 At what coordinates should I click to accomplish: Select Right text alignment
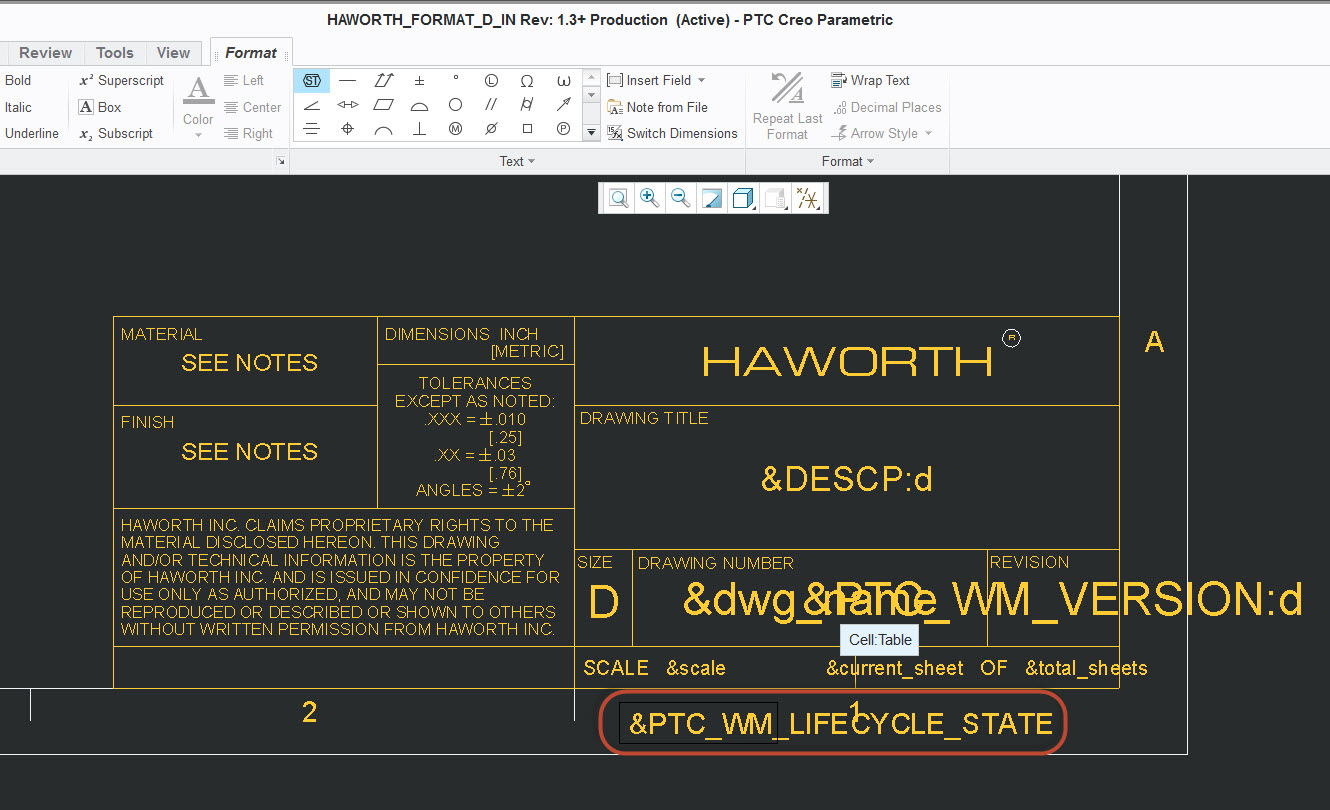click(247, 133)
